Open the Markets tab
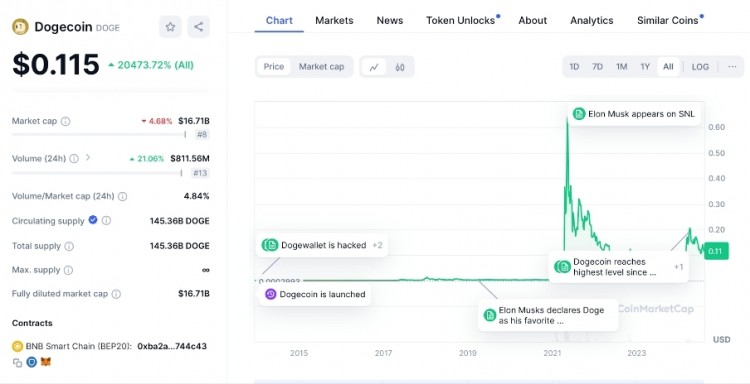This screenshot has height=384, width=750. coord(334,21)
